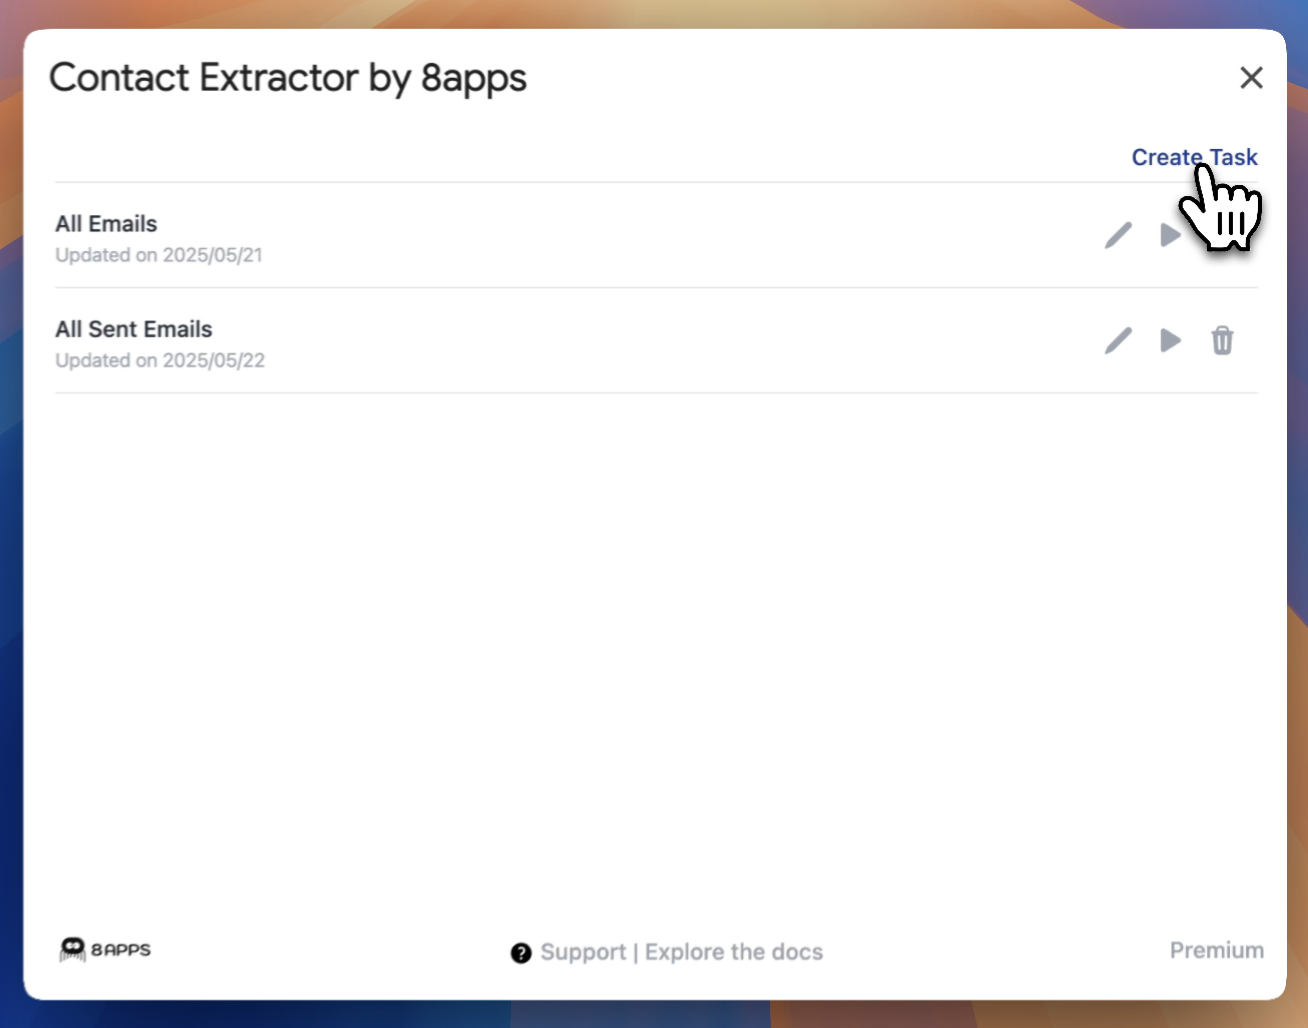
Task: Click the help question mark icon
Action: [x=521, y=953]
